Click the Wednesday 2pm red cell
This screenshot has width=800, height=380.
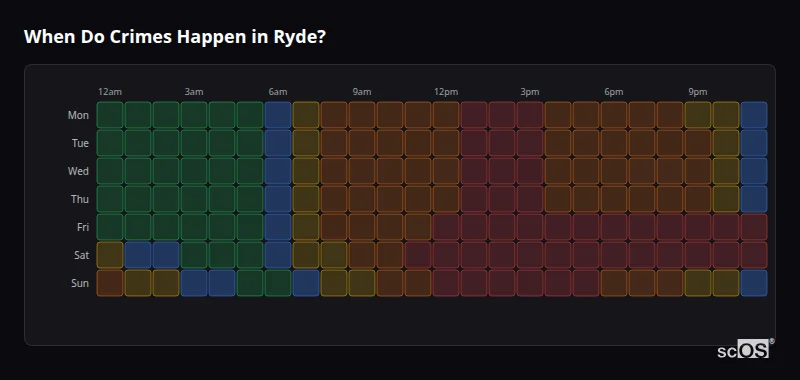[502, 171]
